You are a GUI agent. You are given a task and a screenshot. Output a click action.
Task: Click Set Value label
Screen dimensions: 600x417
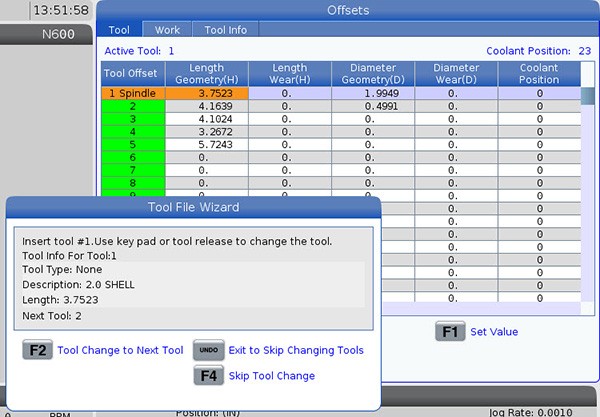(494, 332)
